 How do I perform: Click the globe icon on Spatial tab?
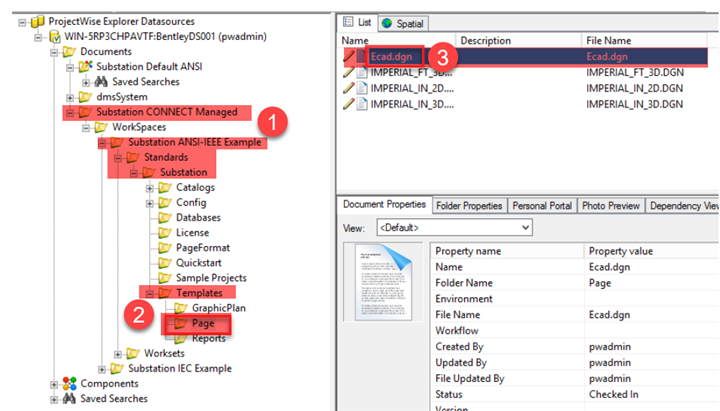pos(387,23)
